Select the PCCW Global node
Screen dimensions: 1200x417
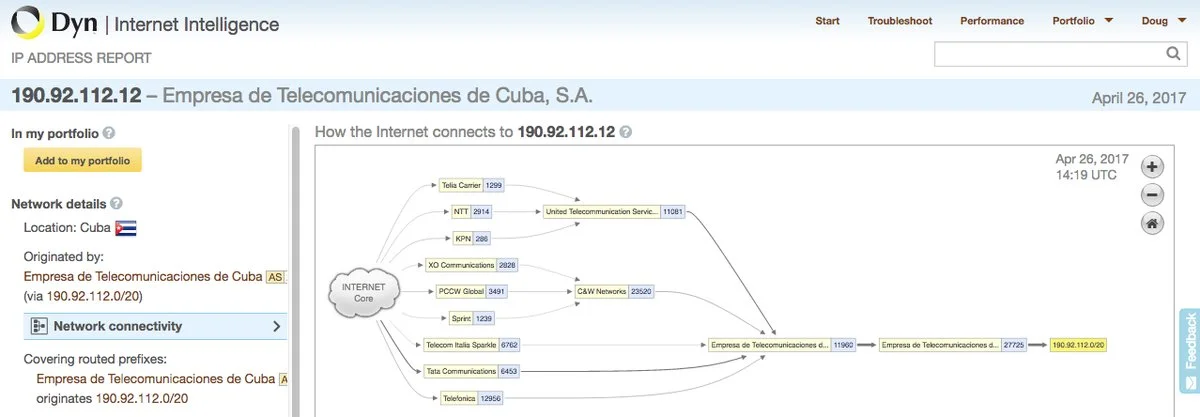(472, 292)
